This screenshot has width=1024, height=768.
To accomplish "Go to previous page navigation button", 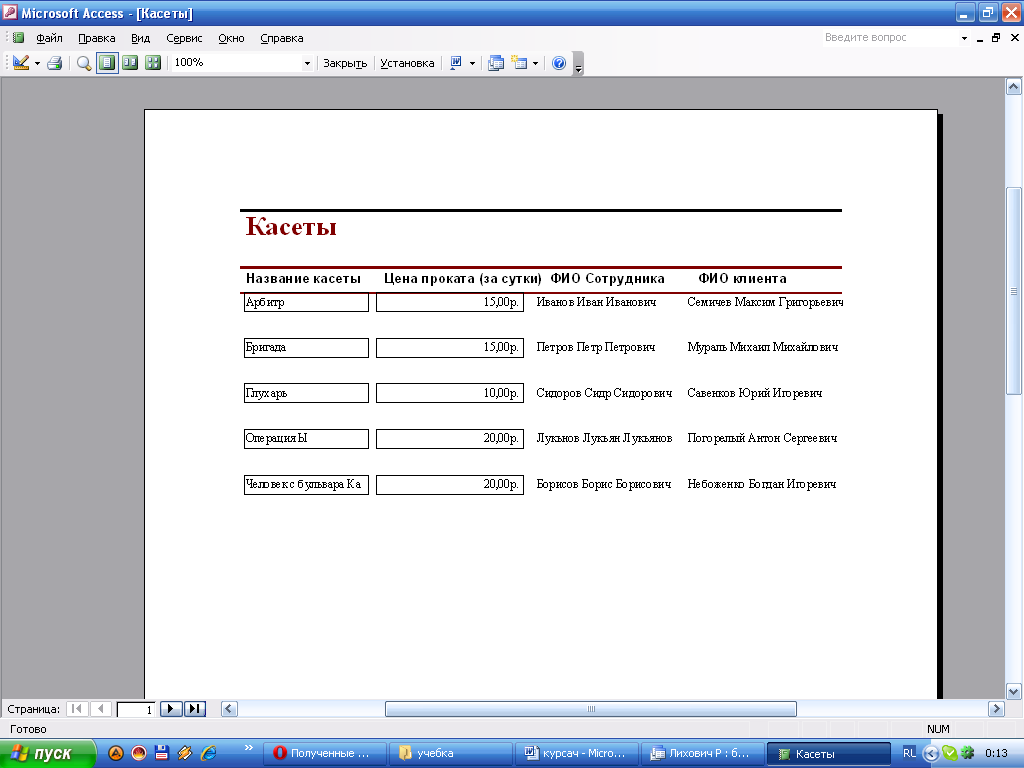I will [x=101, y=709].
